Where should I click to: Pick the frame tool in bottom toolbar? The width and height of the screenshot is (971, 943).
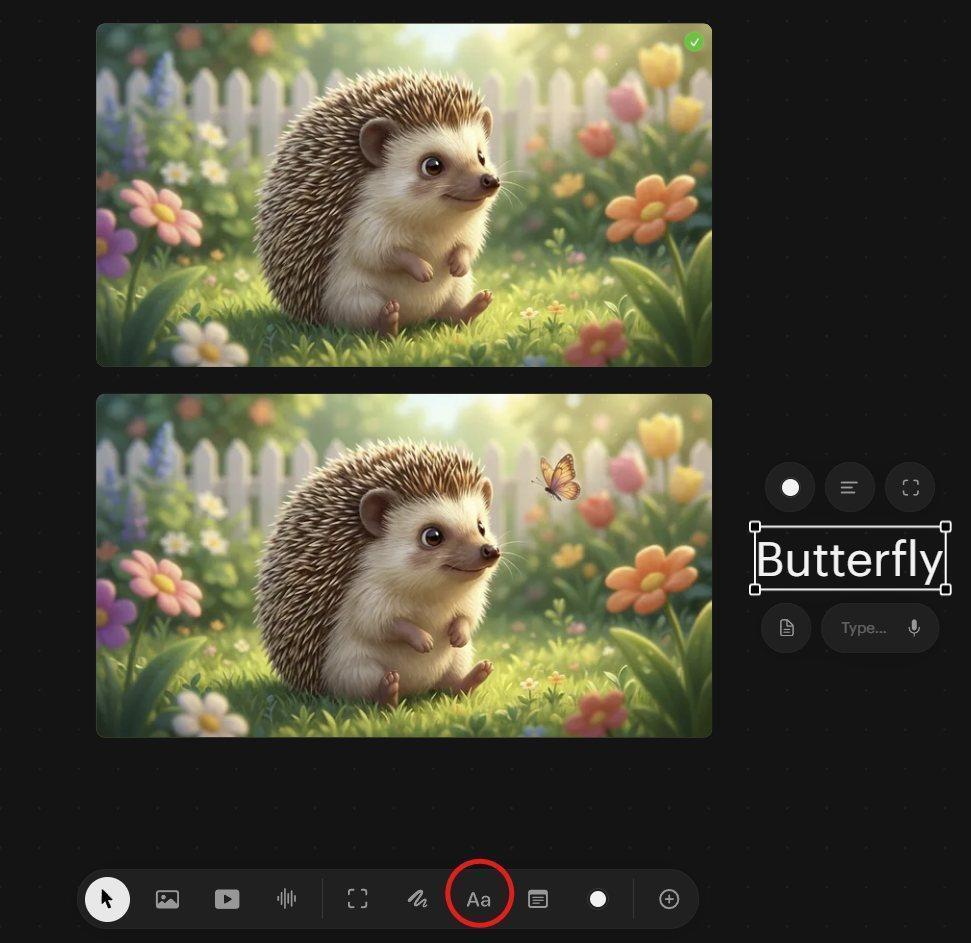[x=357, y=898]
